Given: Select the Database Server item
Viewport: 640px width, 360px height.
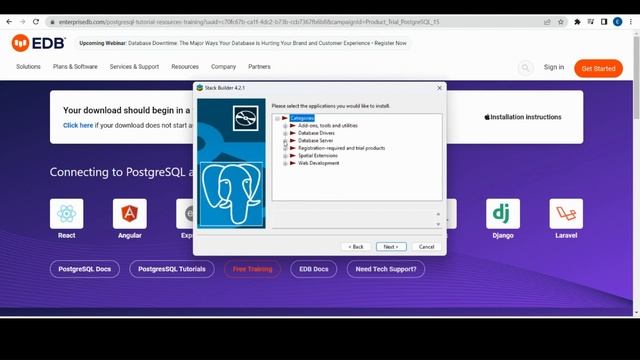Looking at the screenshot, I should click(316, 140).
